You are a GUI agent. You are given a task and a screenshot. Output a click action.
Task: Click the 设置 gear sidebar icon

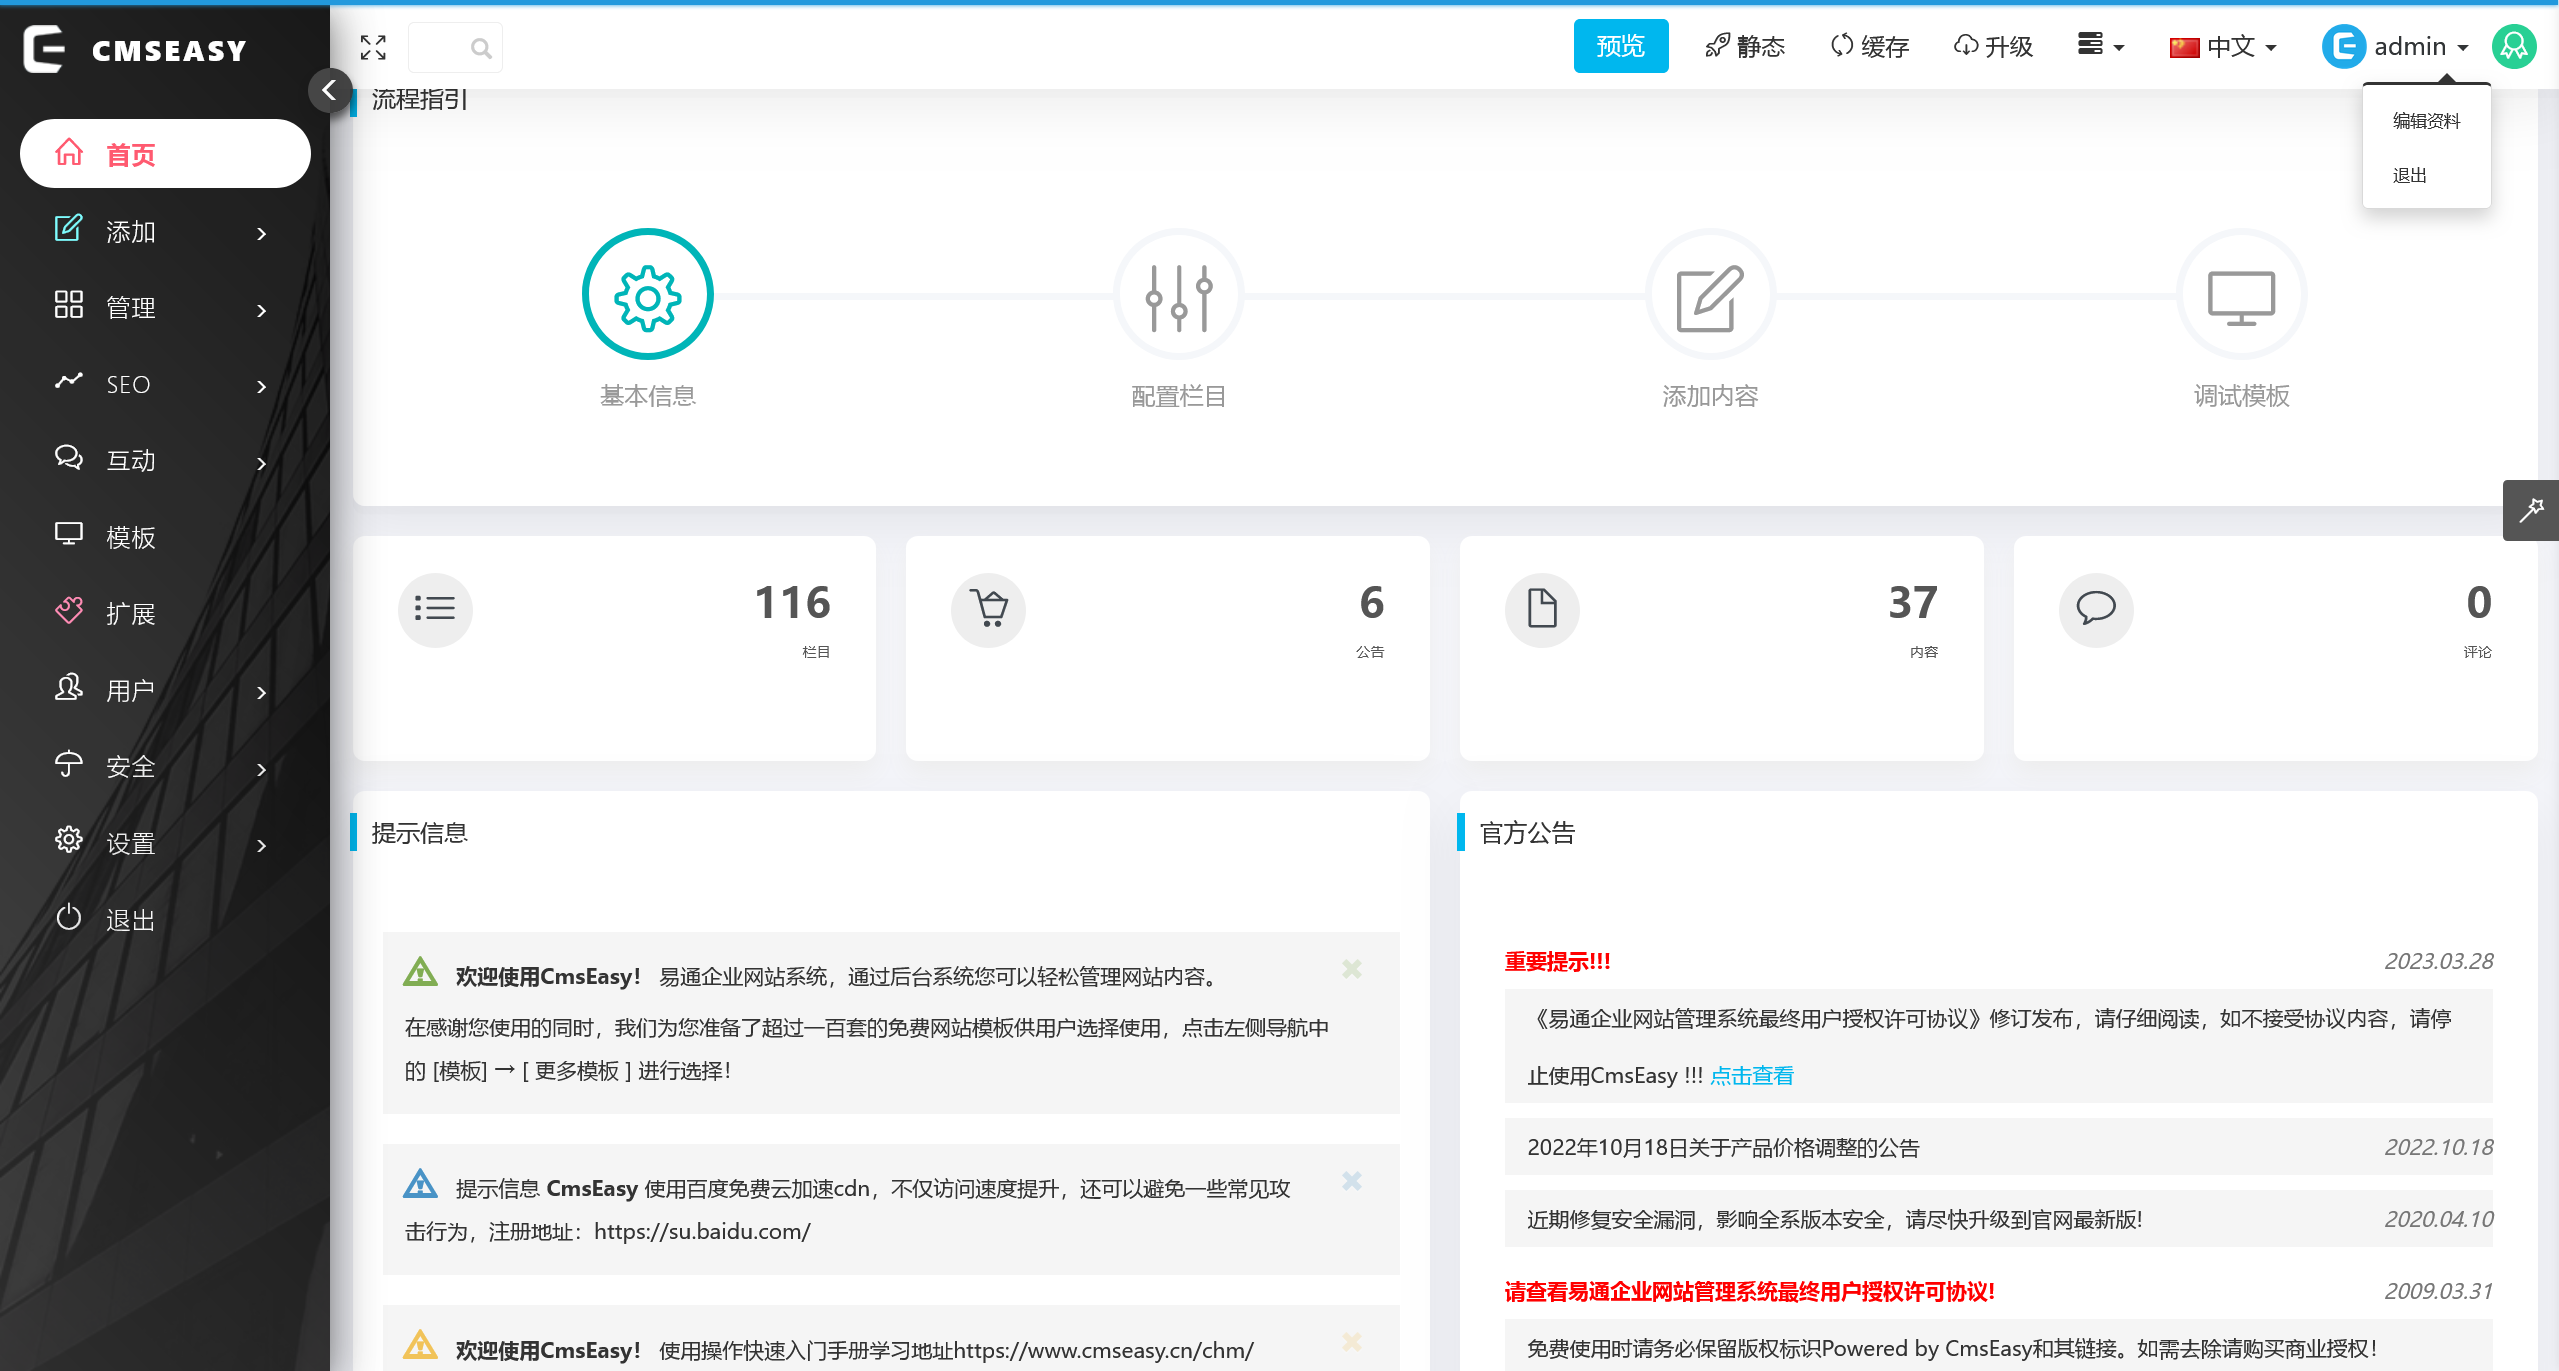[69, 840]
